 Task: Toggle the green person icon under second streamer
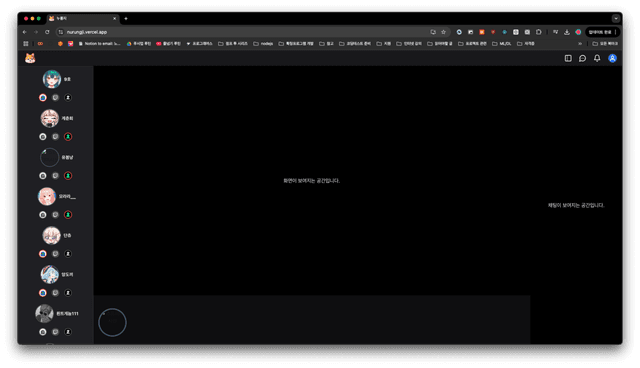click(x=68, y=137)
